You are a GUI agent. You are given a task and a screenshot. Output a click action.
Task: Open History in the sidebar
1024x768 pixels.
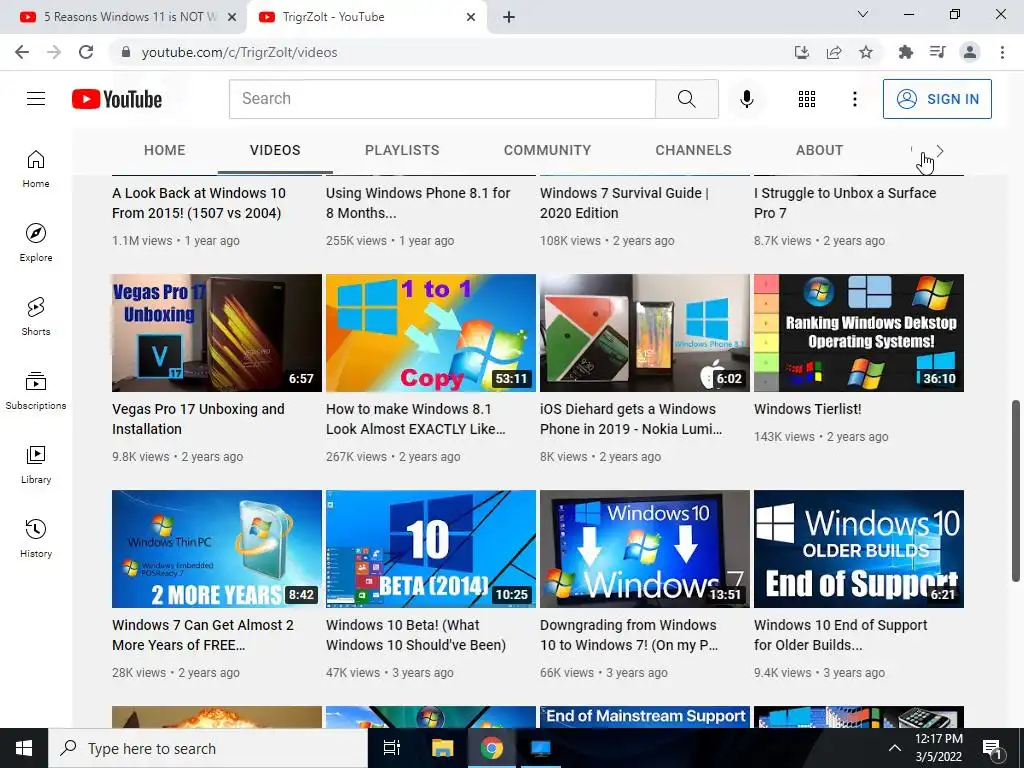(x=36, y=538)
